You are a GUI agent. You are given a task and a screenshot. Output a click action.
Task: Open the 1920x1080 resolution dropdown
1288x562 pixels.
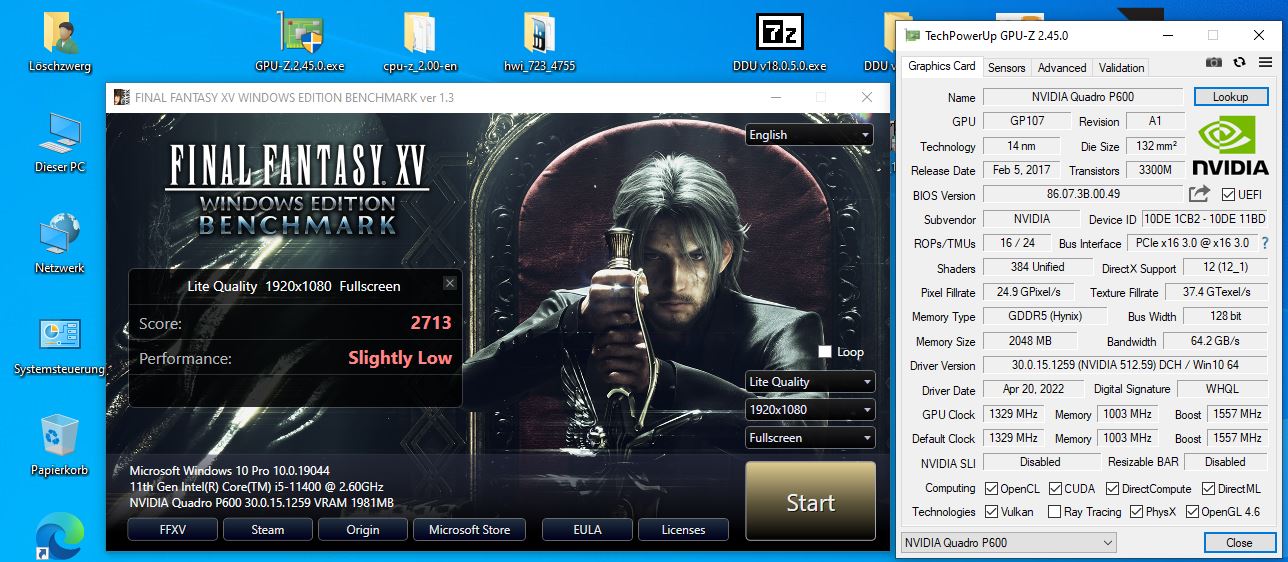(810, 410)
